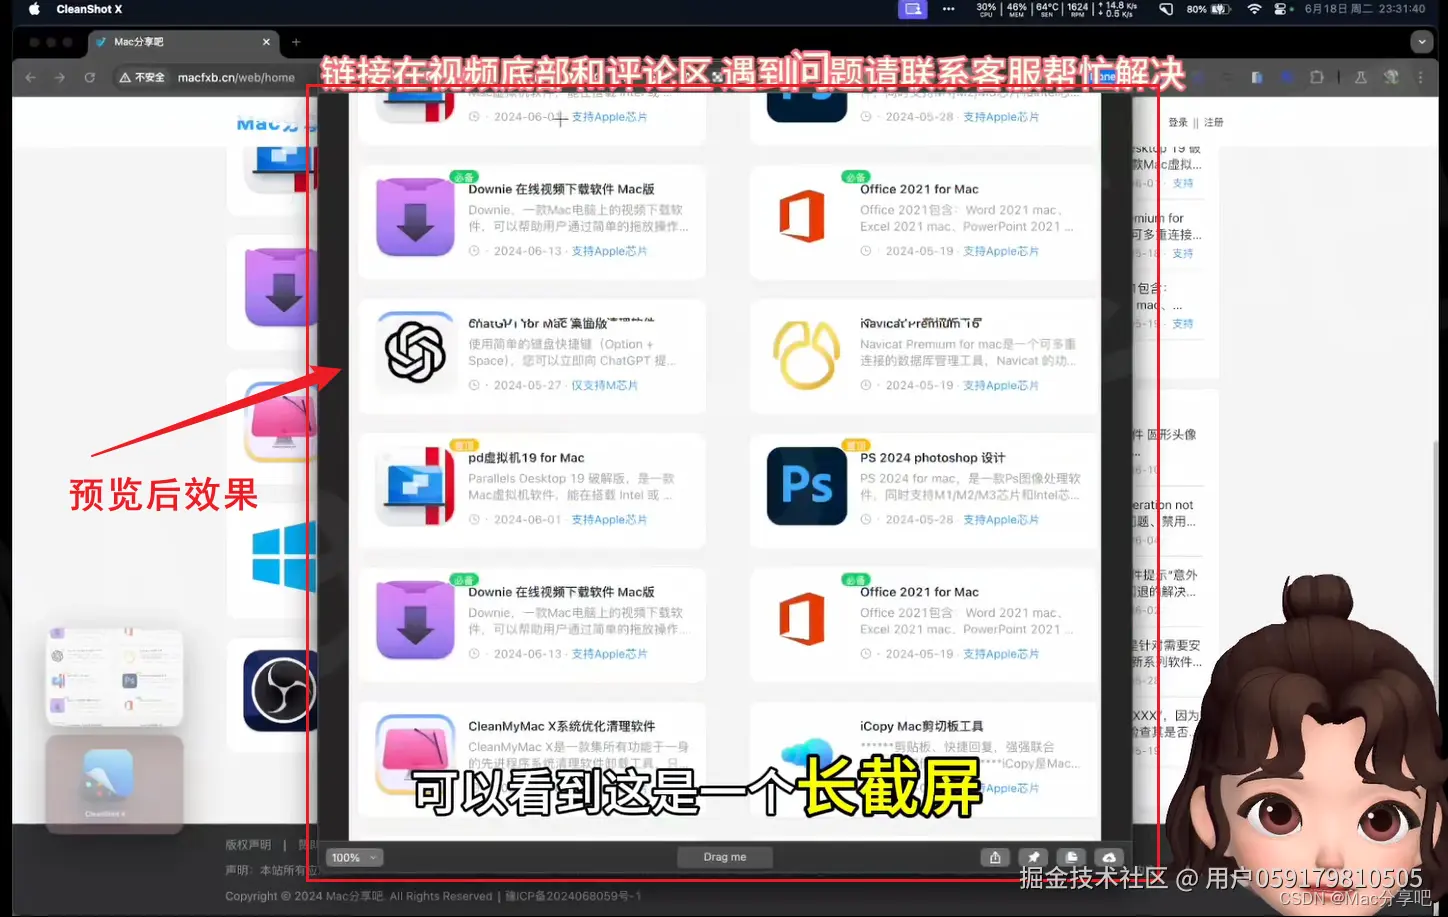
Task: Click the Drag me button
Action: tap(724, 857)
